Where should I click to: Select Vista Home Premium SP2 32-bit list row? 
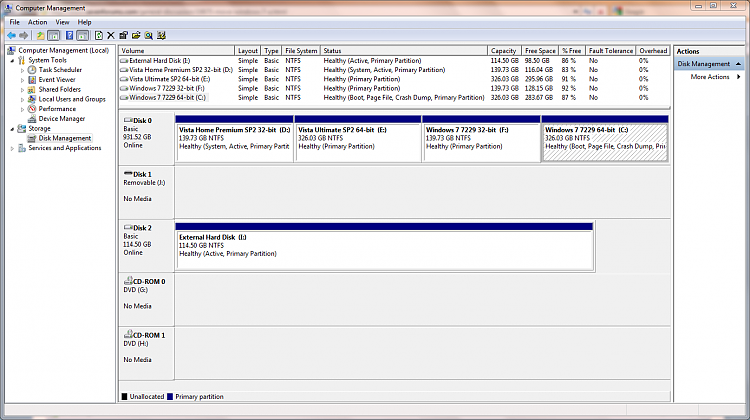(x=394, y=70)
